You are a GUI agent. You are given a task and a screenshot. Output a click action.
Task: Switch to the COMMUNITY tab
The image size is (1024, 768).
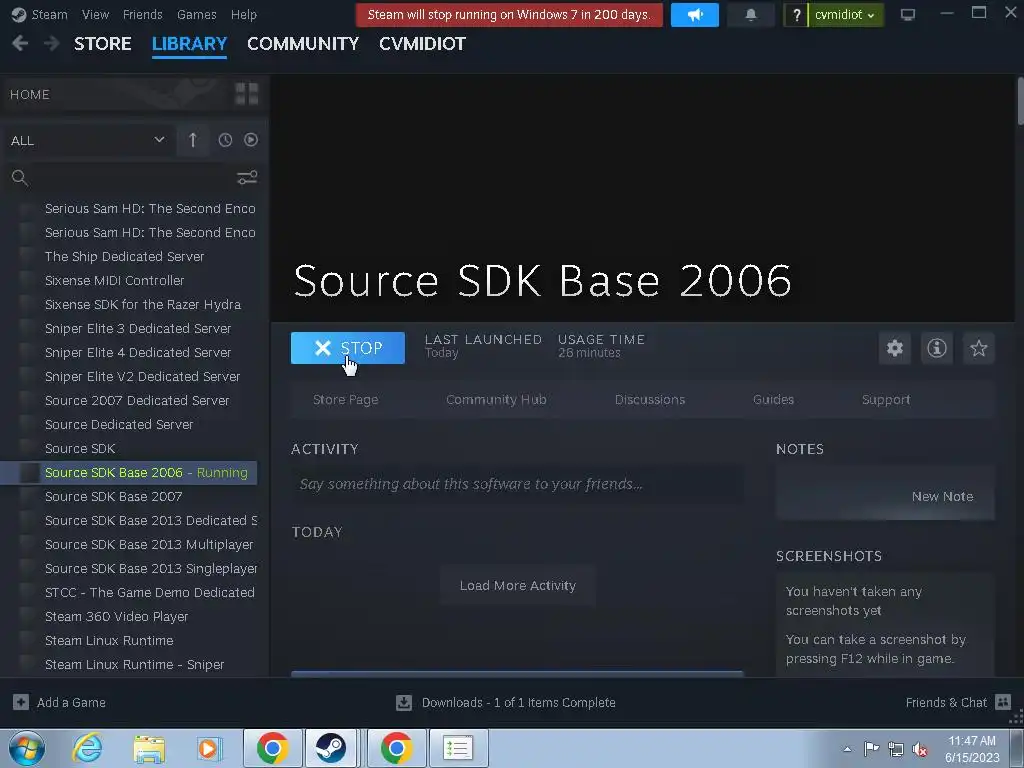point(303,44)
